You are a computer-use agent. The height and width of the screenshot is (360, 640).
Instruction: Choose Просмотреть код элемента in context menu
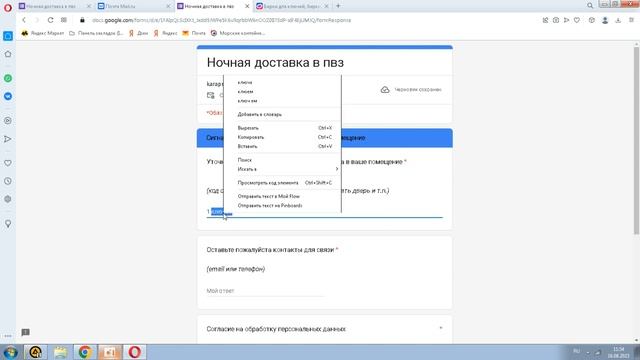point(282,183)
